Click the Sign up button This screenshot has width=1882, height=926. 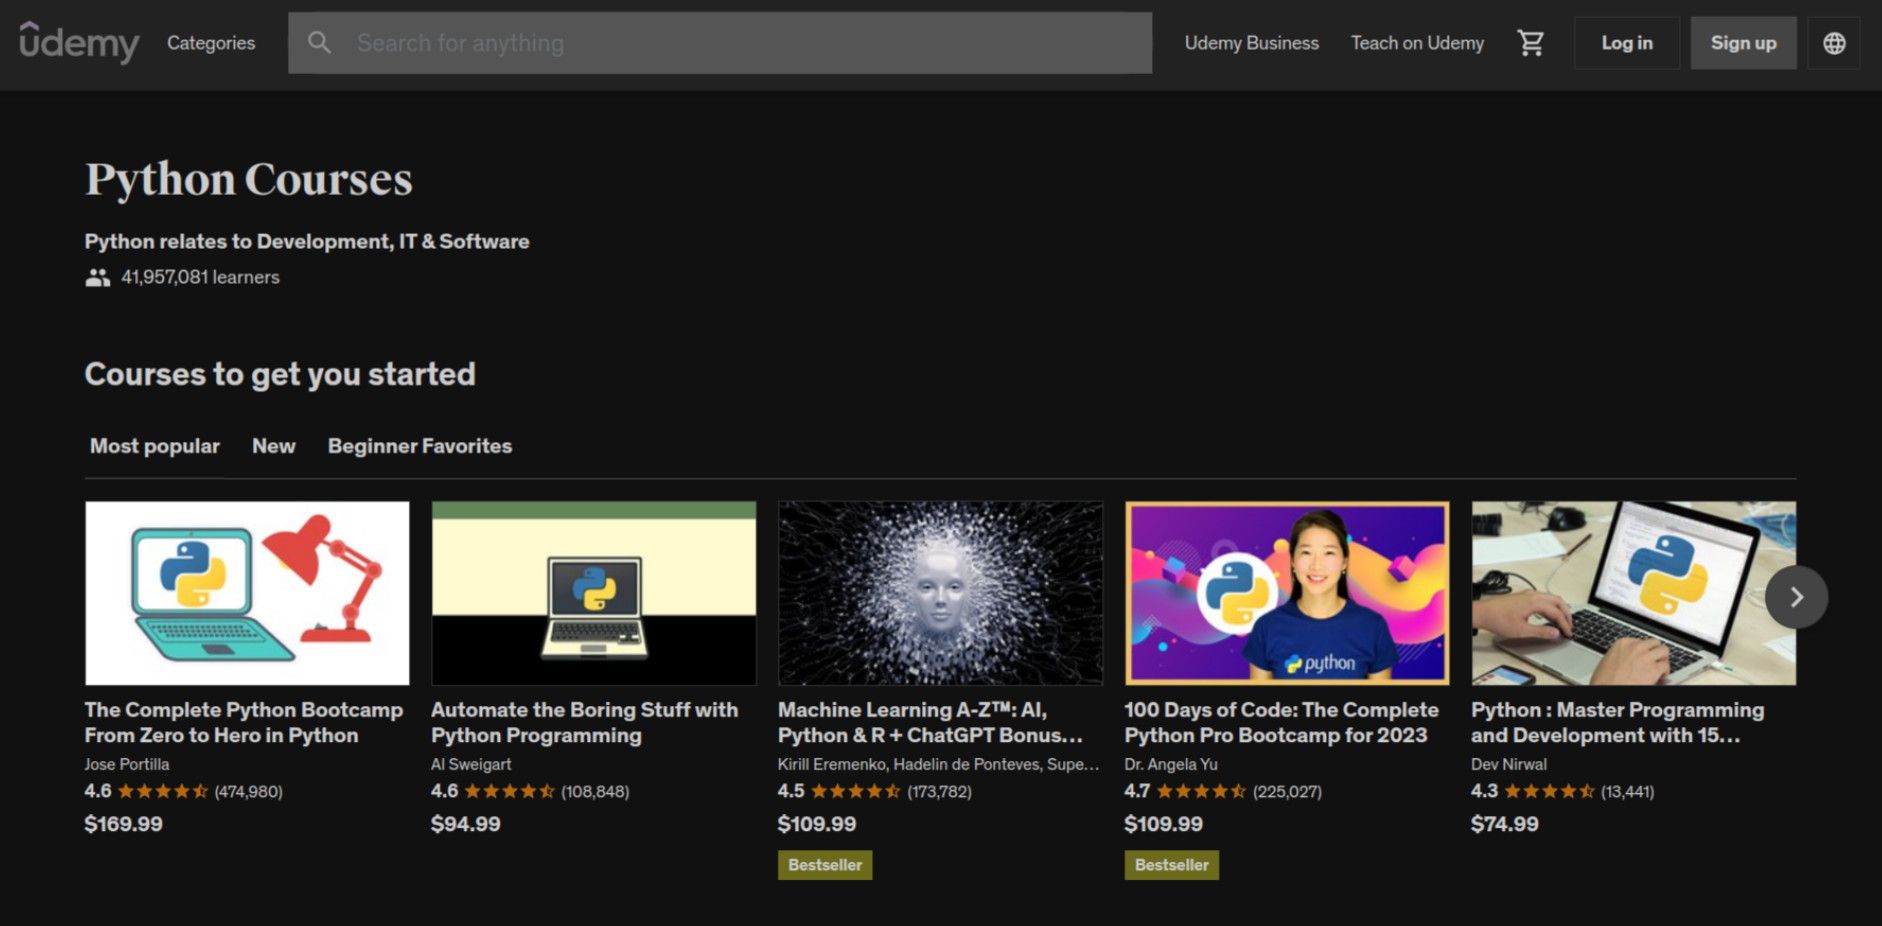pyautogui.click(x=1743, y=43)
